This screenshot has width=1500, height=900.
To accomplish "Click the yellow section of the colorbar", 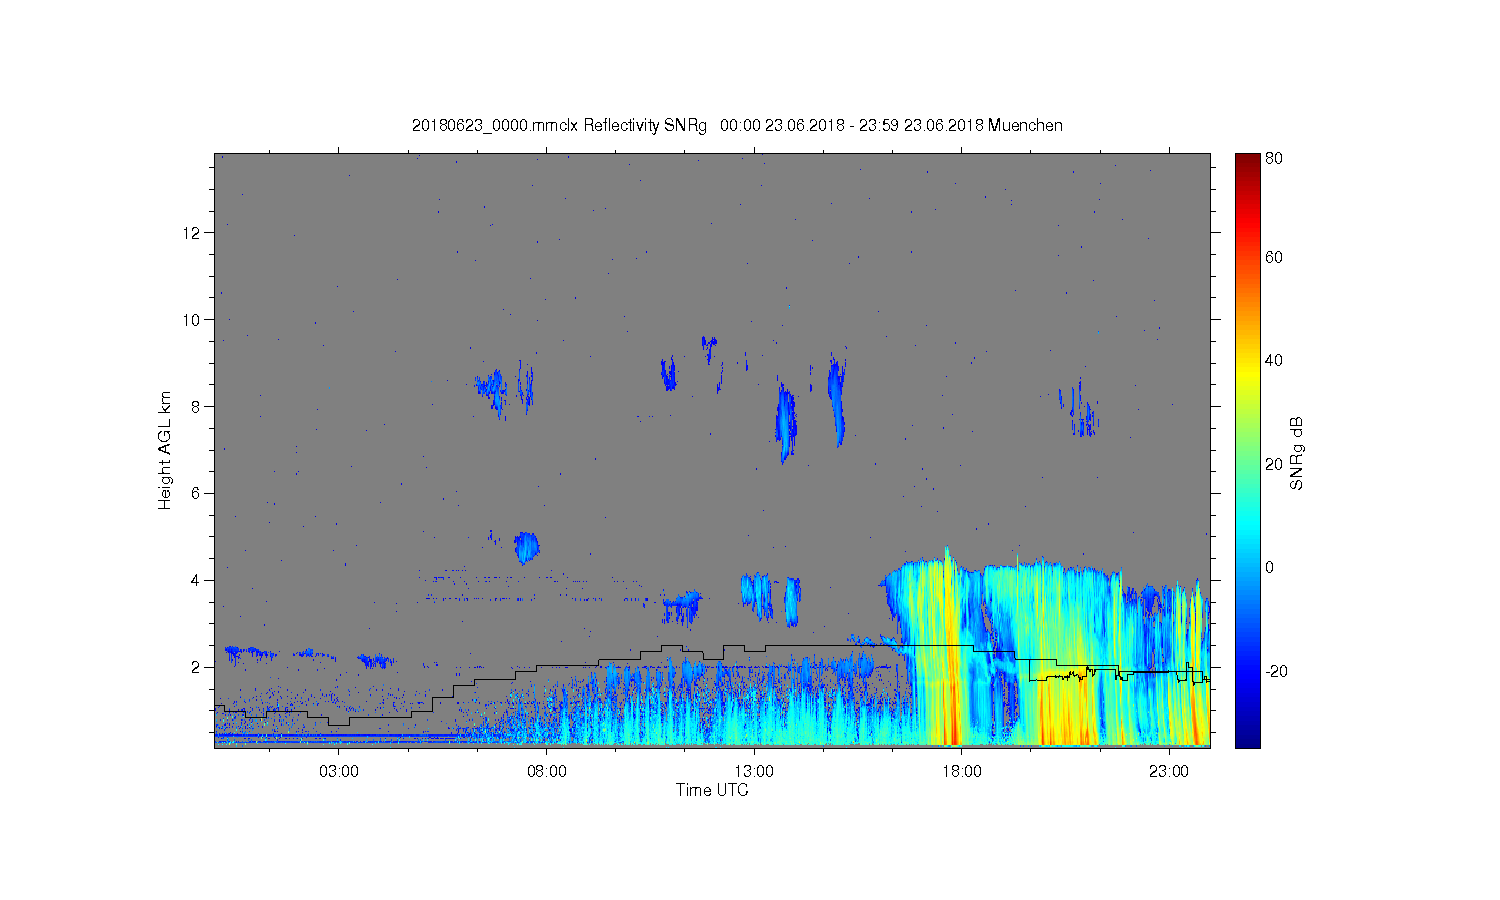I will [1247, 375].
